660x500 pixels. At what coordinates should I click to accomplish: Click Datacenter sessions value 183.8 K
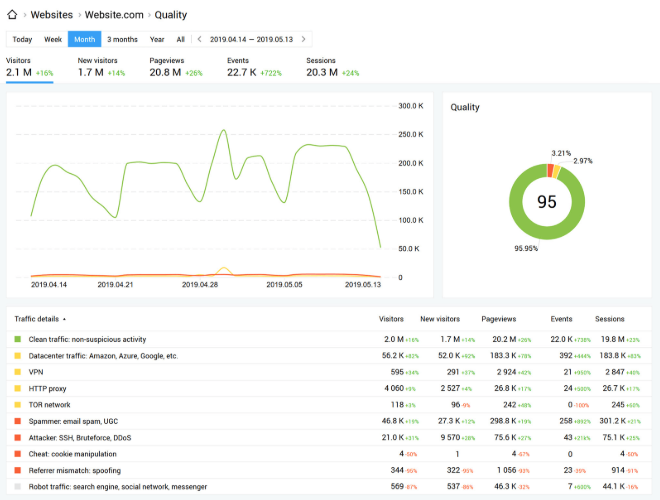point(612,356)
